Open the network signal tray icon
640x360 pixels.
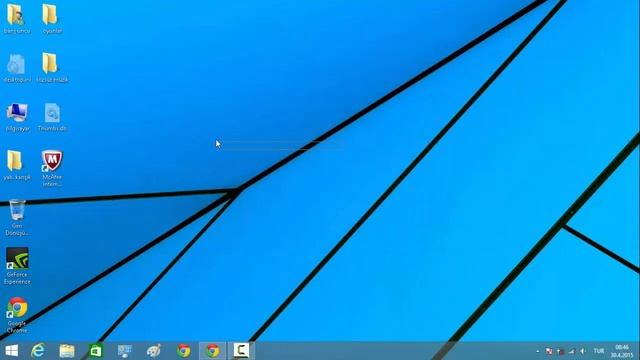coord(572,351)
